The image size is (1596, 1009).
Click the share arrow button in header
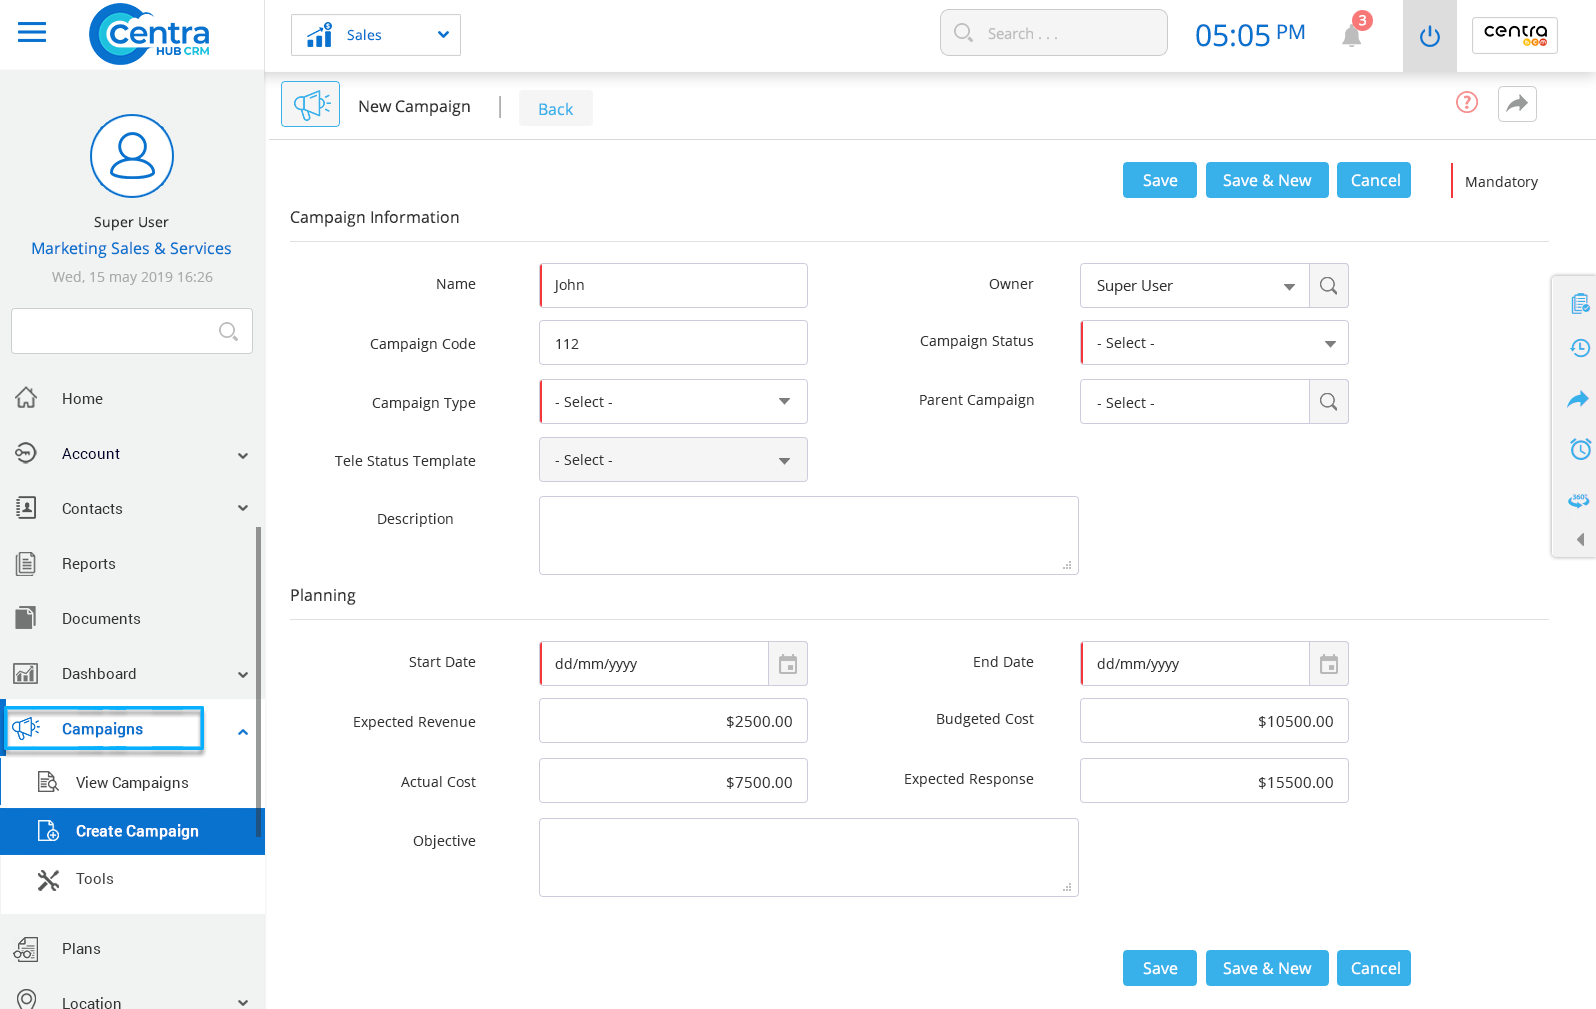pos(1517,103)
